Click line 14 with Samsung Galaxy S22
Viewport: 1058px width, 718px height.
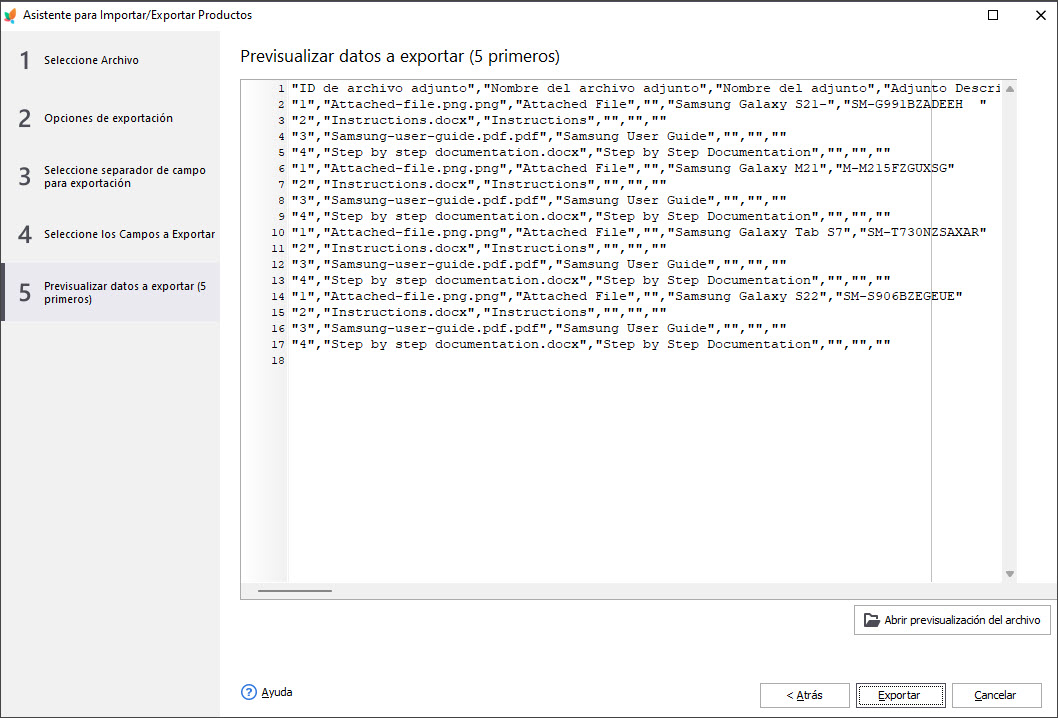click(627, 296)
